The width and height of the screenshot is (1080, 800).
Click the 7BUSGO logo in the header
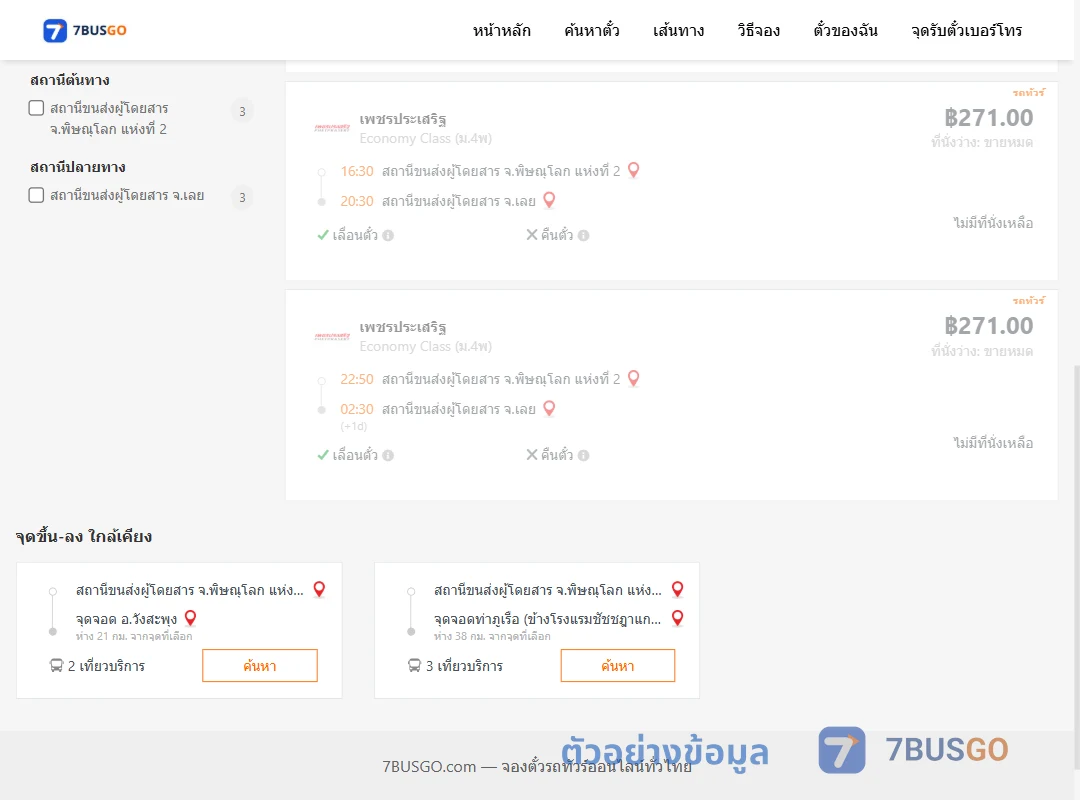[x=85, y=30]
